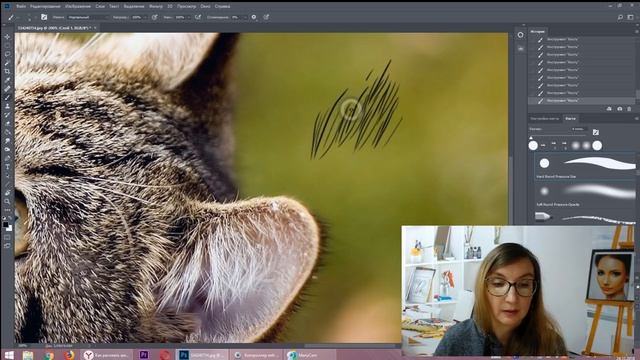This screenshot has width=640, height=360.
Task: Create new document from current history state
Action: [609, 109]
